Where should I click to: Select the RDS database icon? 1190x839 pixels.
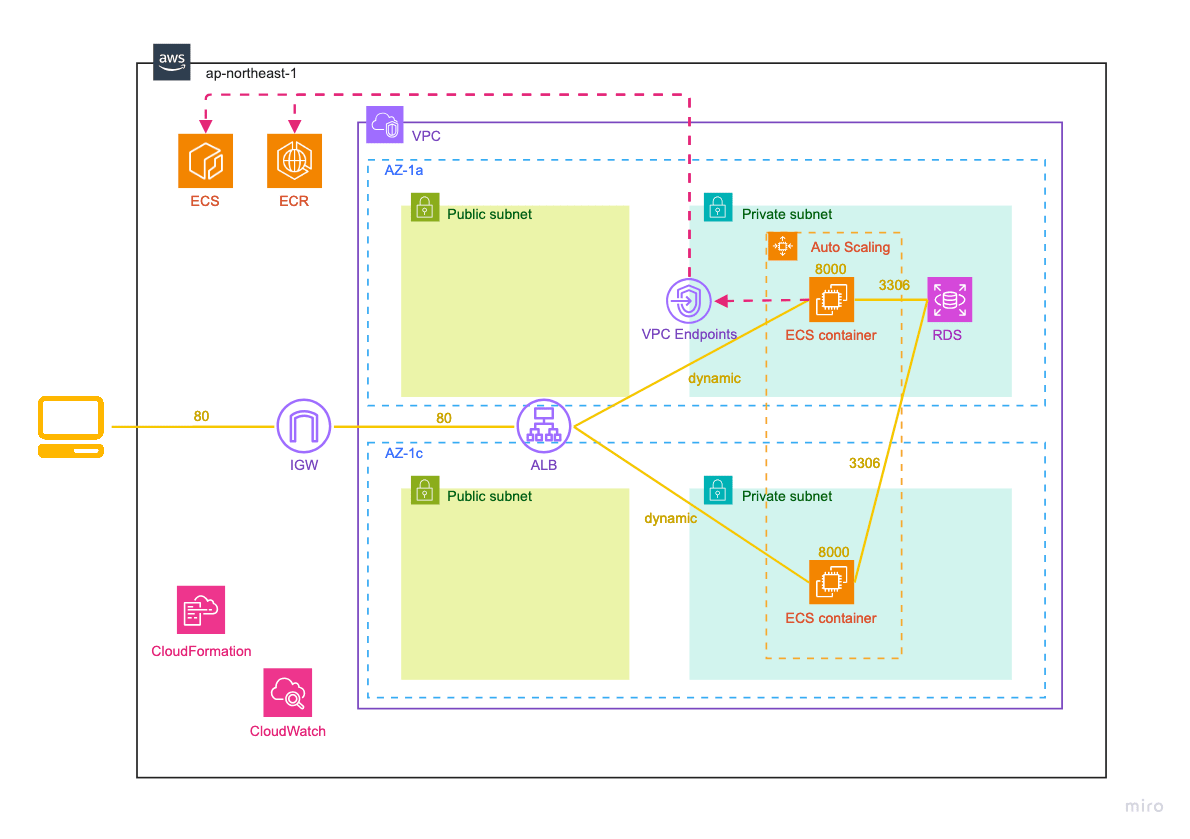tap(949, 300)
